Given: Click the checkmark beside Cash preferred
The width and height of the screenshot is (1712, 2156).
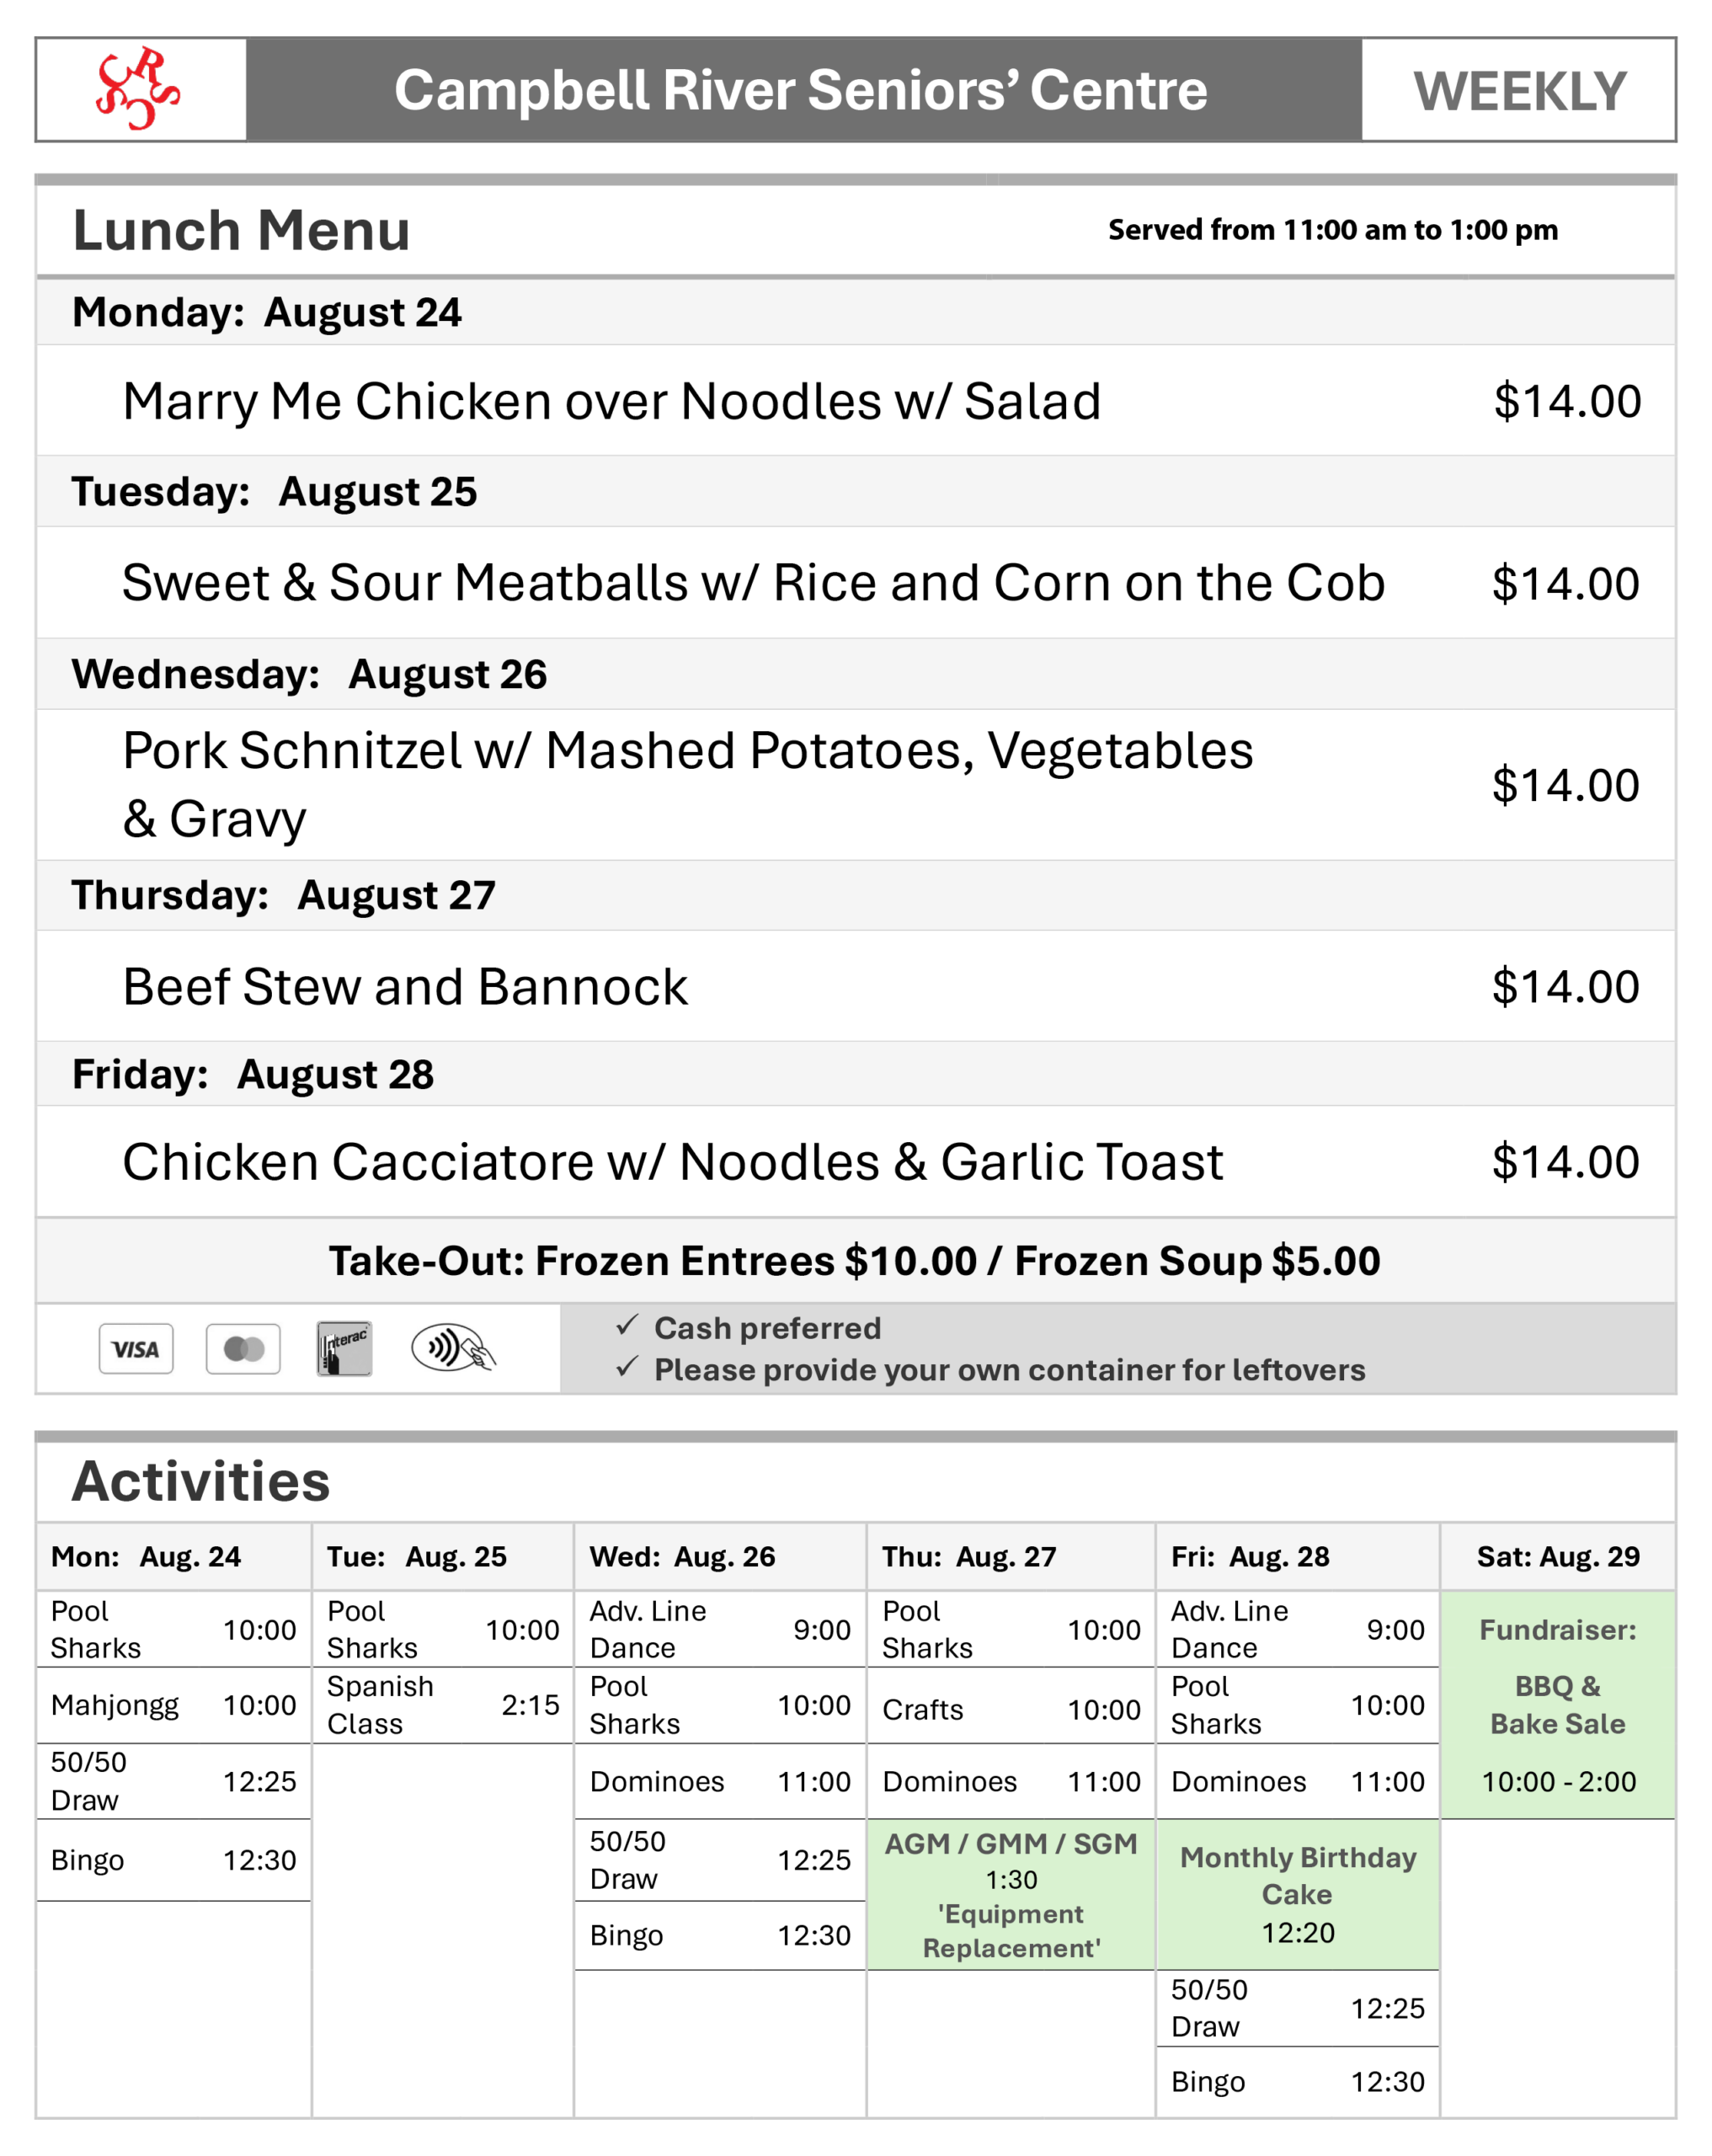Looking at the screenshot, I should coord(627,1325).
